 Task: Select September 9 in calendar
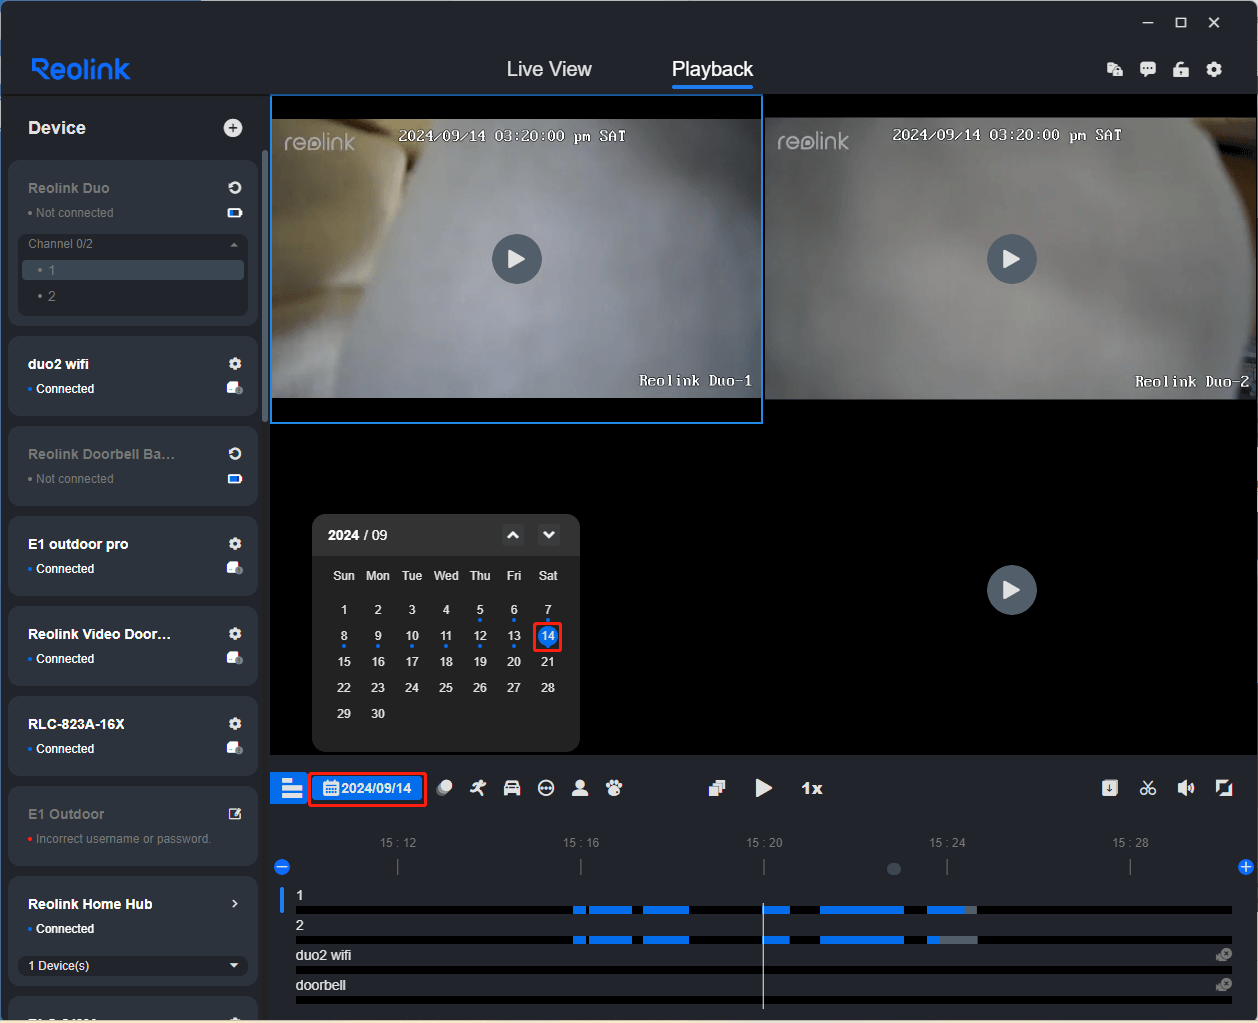378,636
